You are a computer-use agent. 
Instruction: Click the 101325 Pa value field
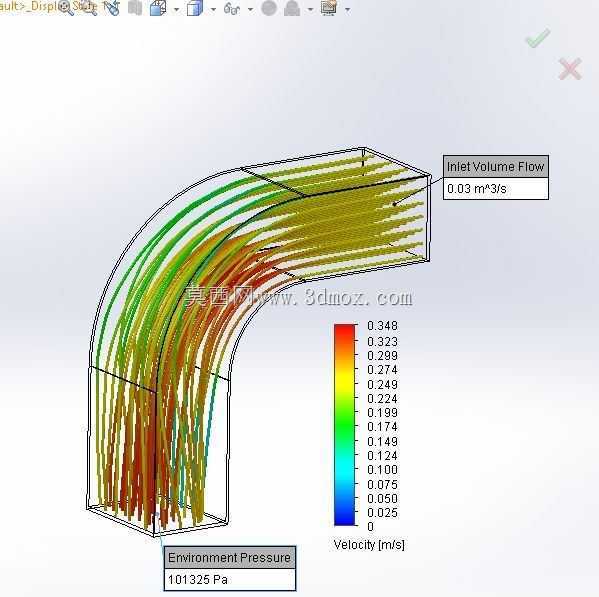point(230,580)
